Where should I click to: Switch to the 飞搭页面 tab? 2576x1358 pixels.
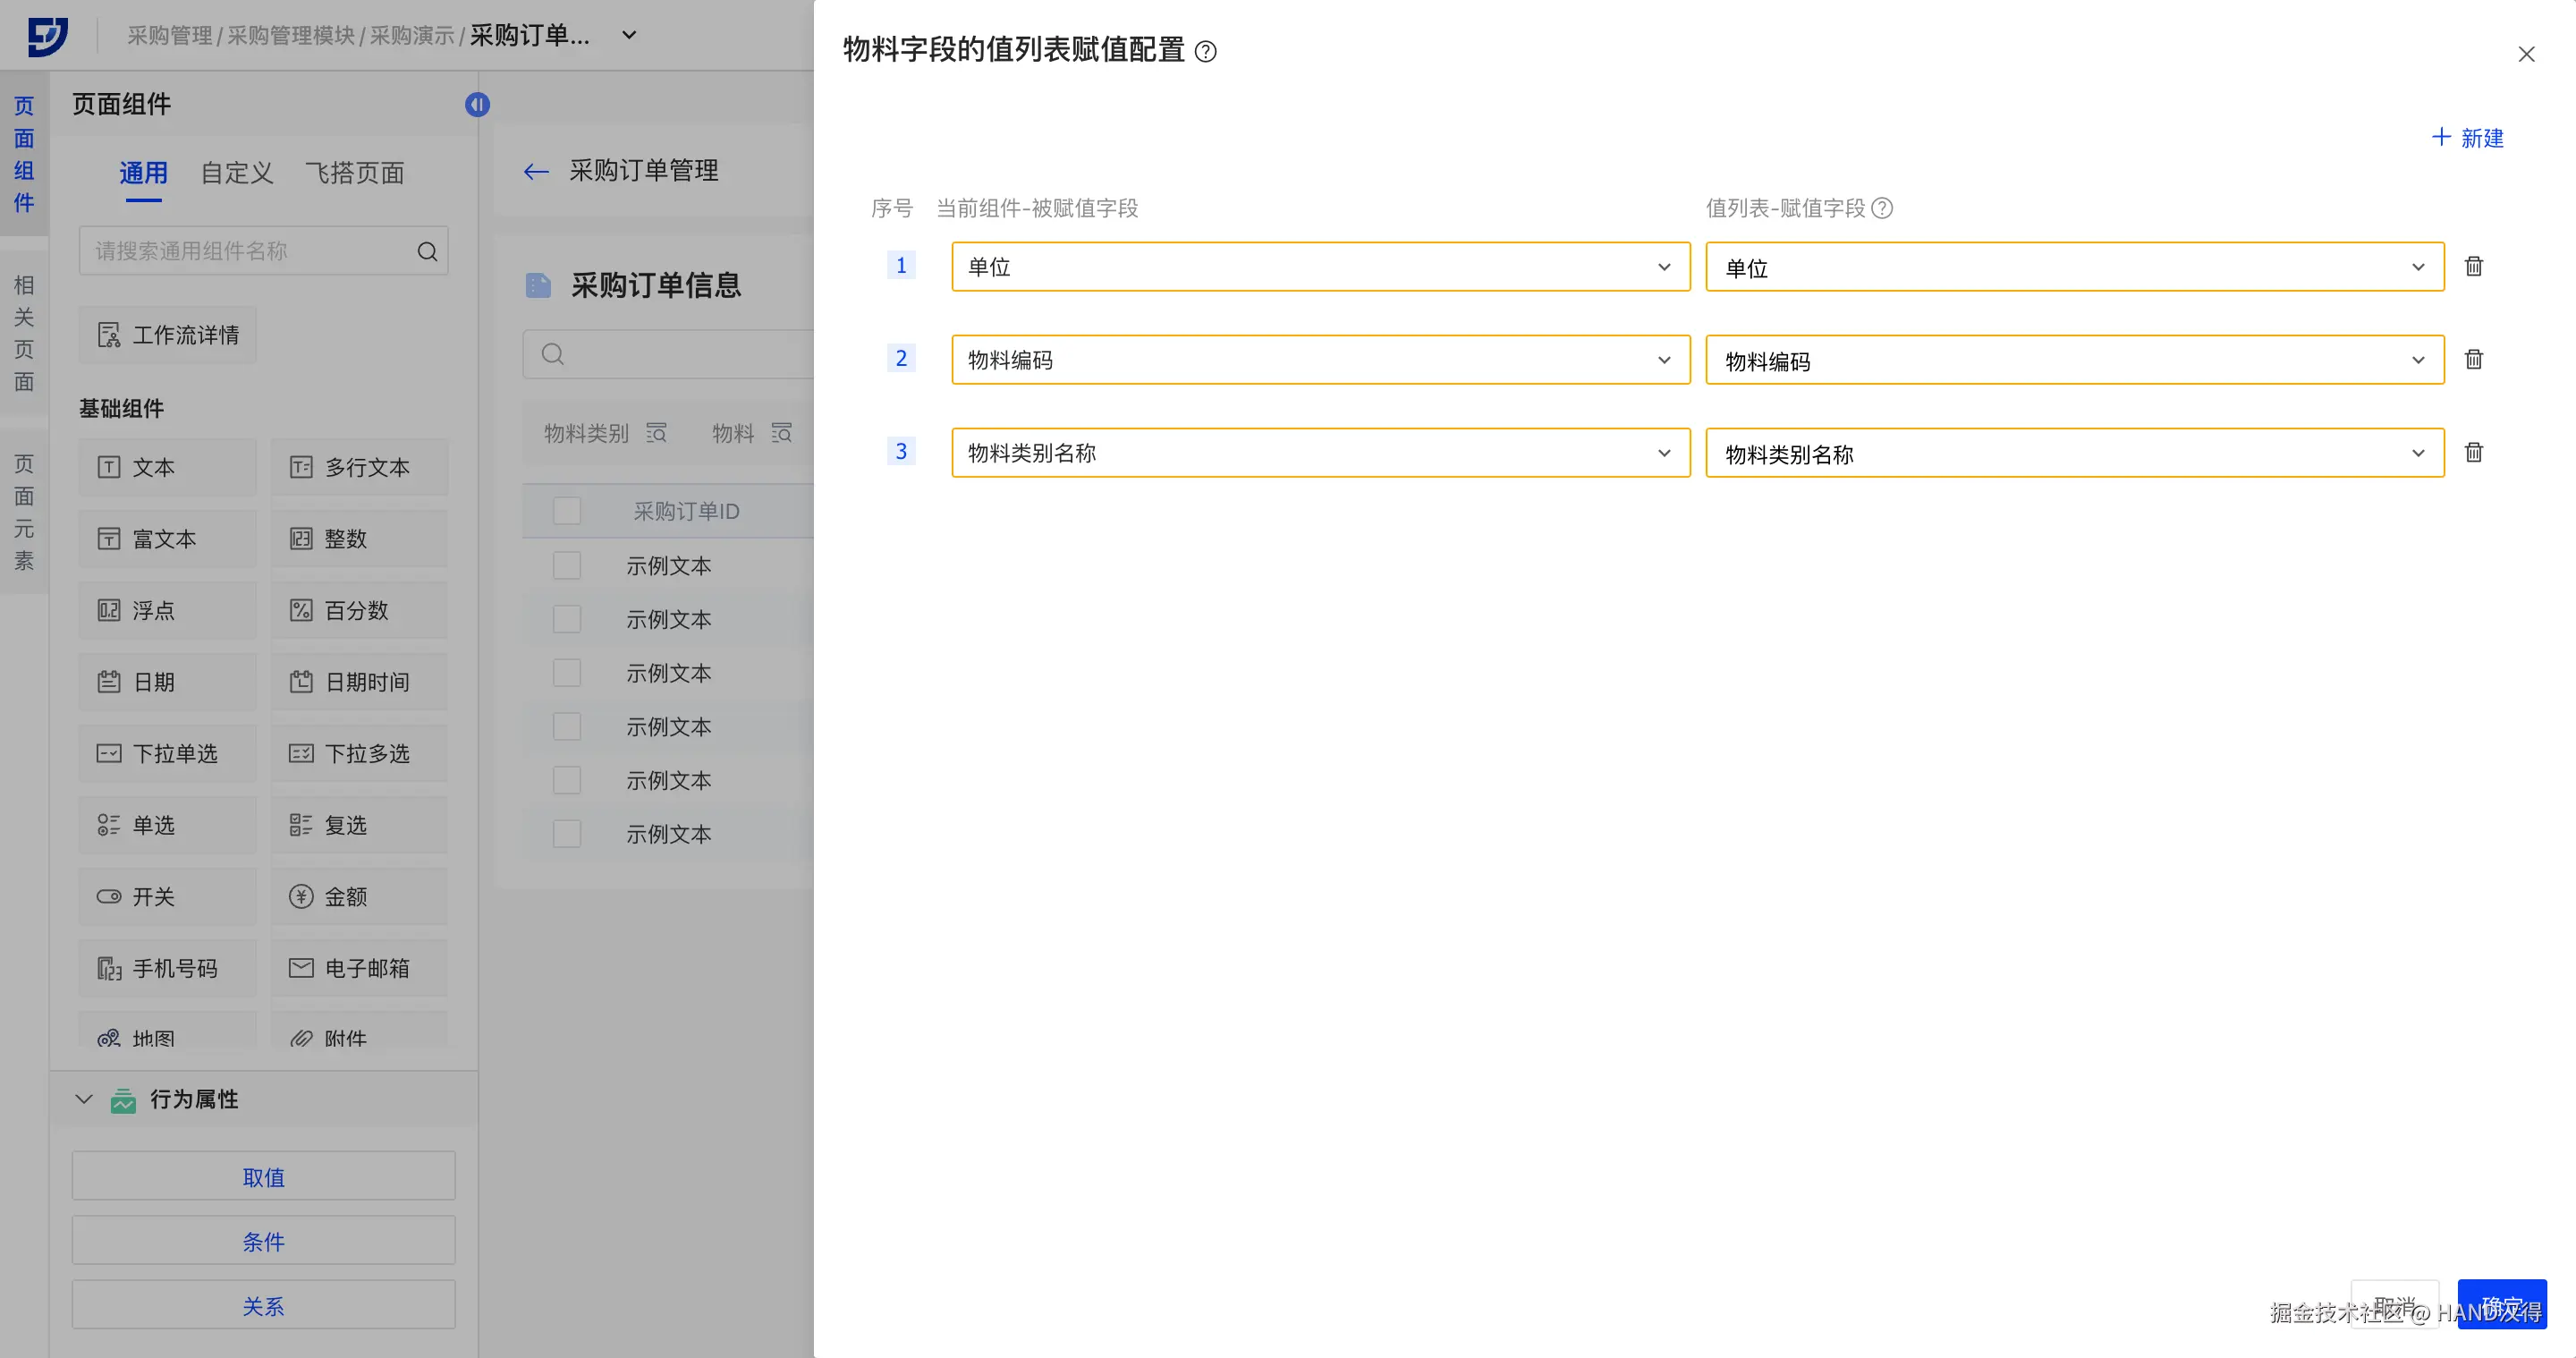[x=354, y=173]
